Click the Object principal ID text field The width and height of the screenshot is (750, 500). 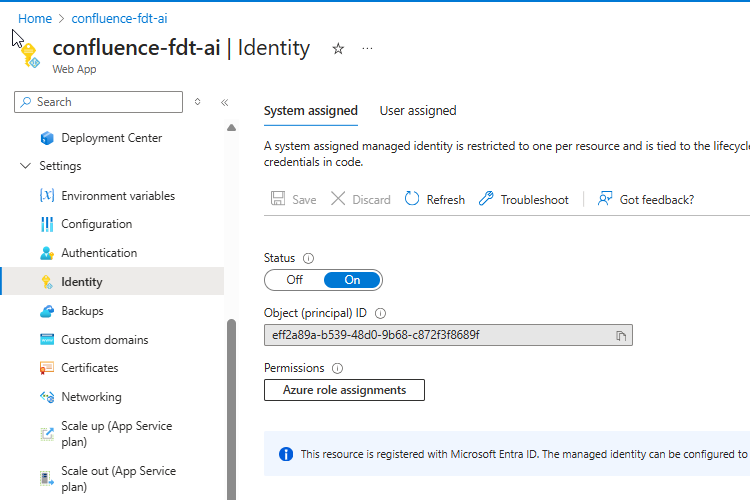448,335
